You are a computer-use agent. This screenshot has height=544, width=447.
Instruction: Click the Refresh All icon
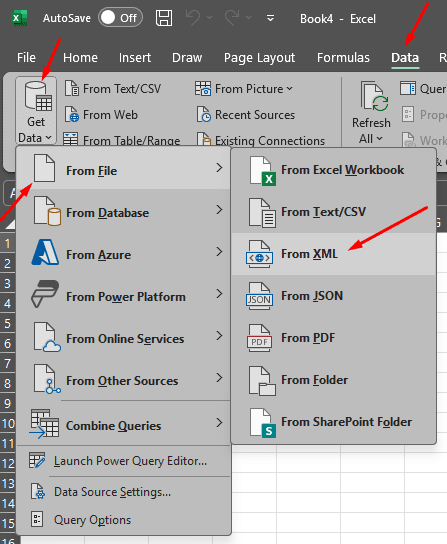(x=374, y=96)
